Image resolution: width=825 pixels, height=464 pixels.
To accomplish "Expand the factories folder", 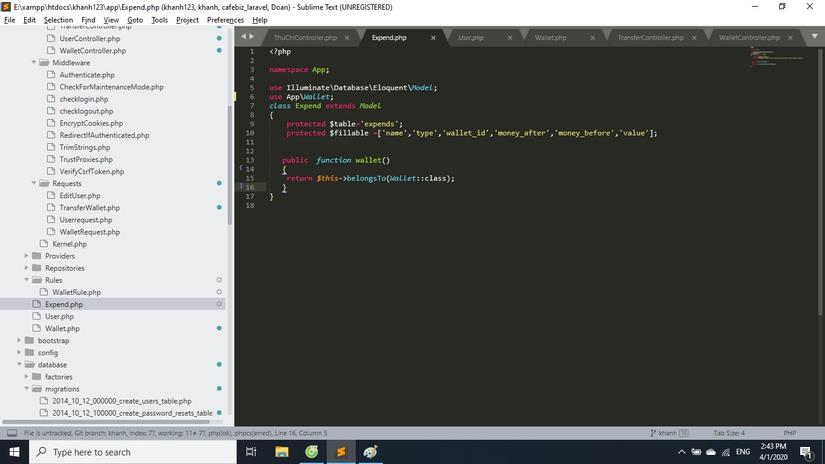I will tap(26, 377).
